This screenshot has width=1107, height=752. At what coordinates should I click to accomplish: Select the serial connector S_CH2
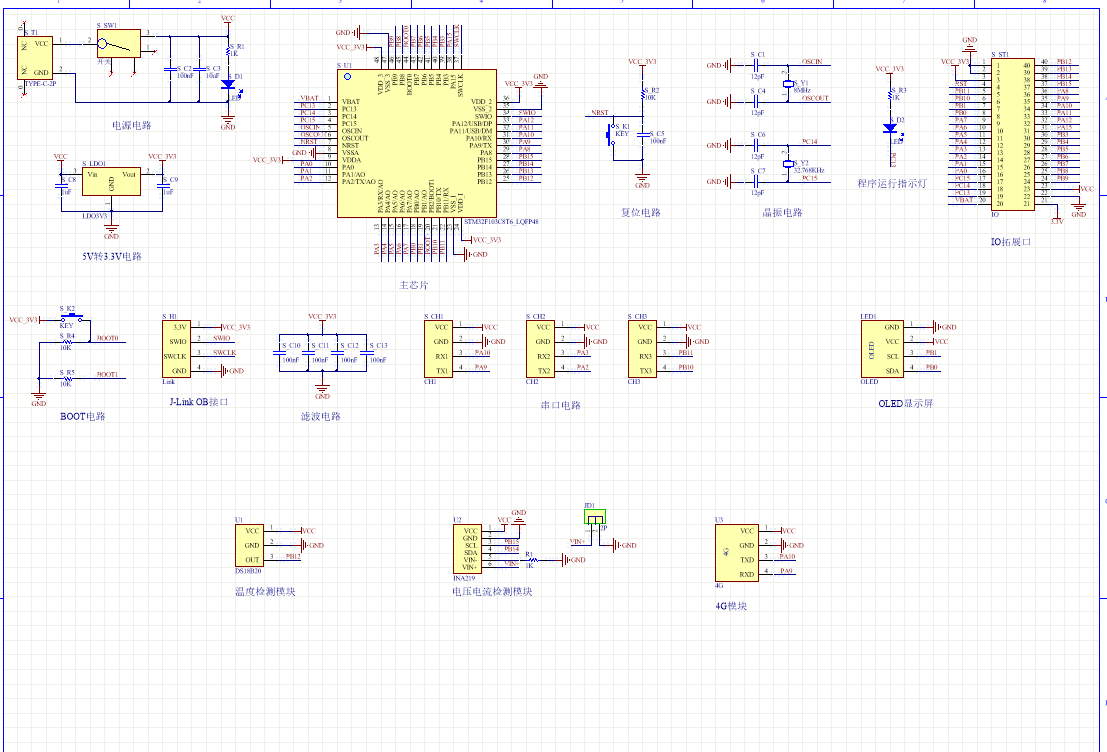pyautogui.click(x=540, y=349)
